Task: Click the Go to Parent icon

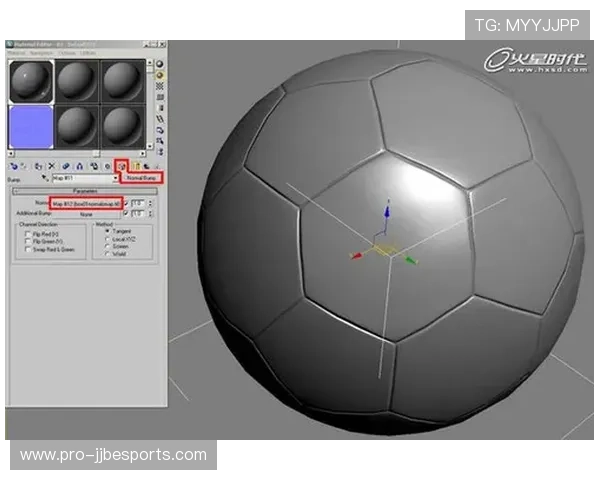Action: [x=146, y=166]
